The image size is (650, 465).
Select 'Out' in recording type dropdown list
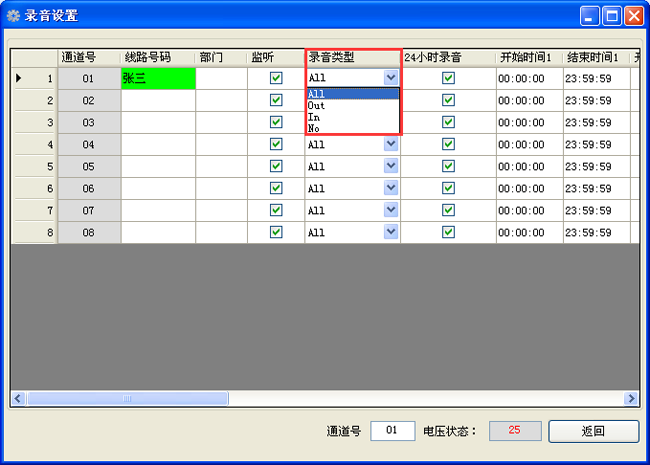[x=317, y=105]
